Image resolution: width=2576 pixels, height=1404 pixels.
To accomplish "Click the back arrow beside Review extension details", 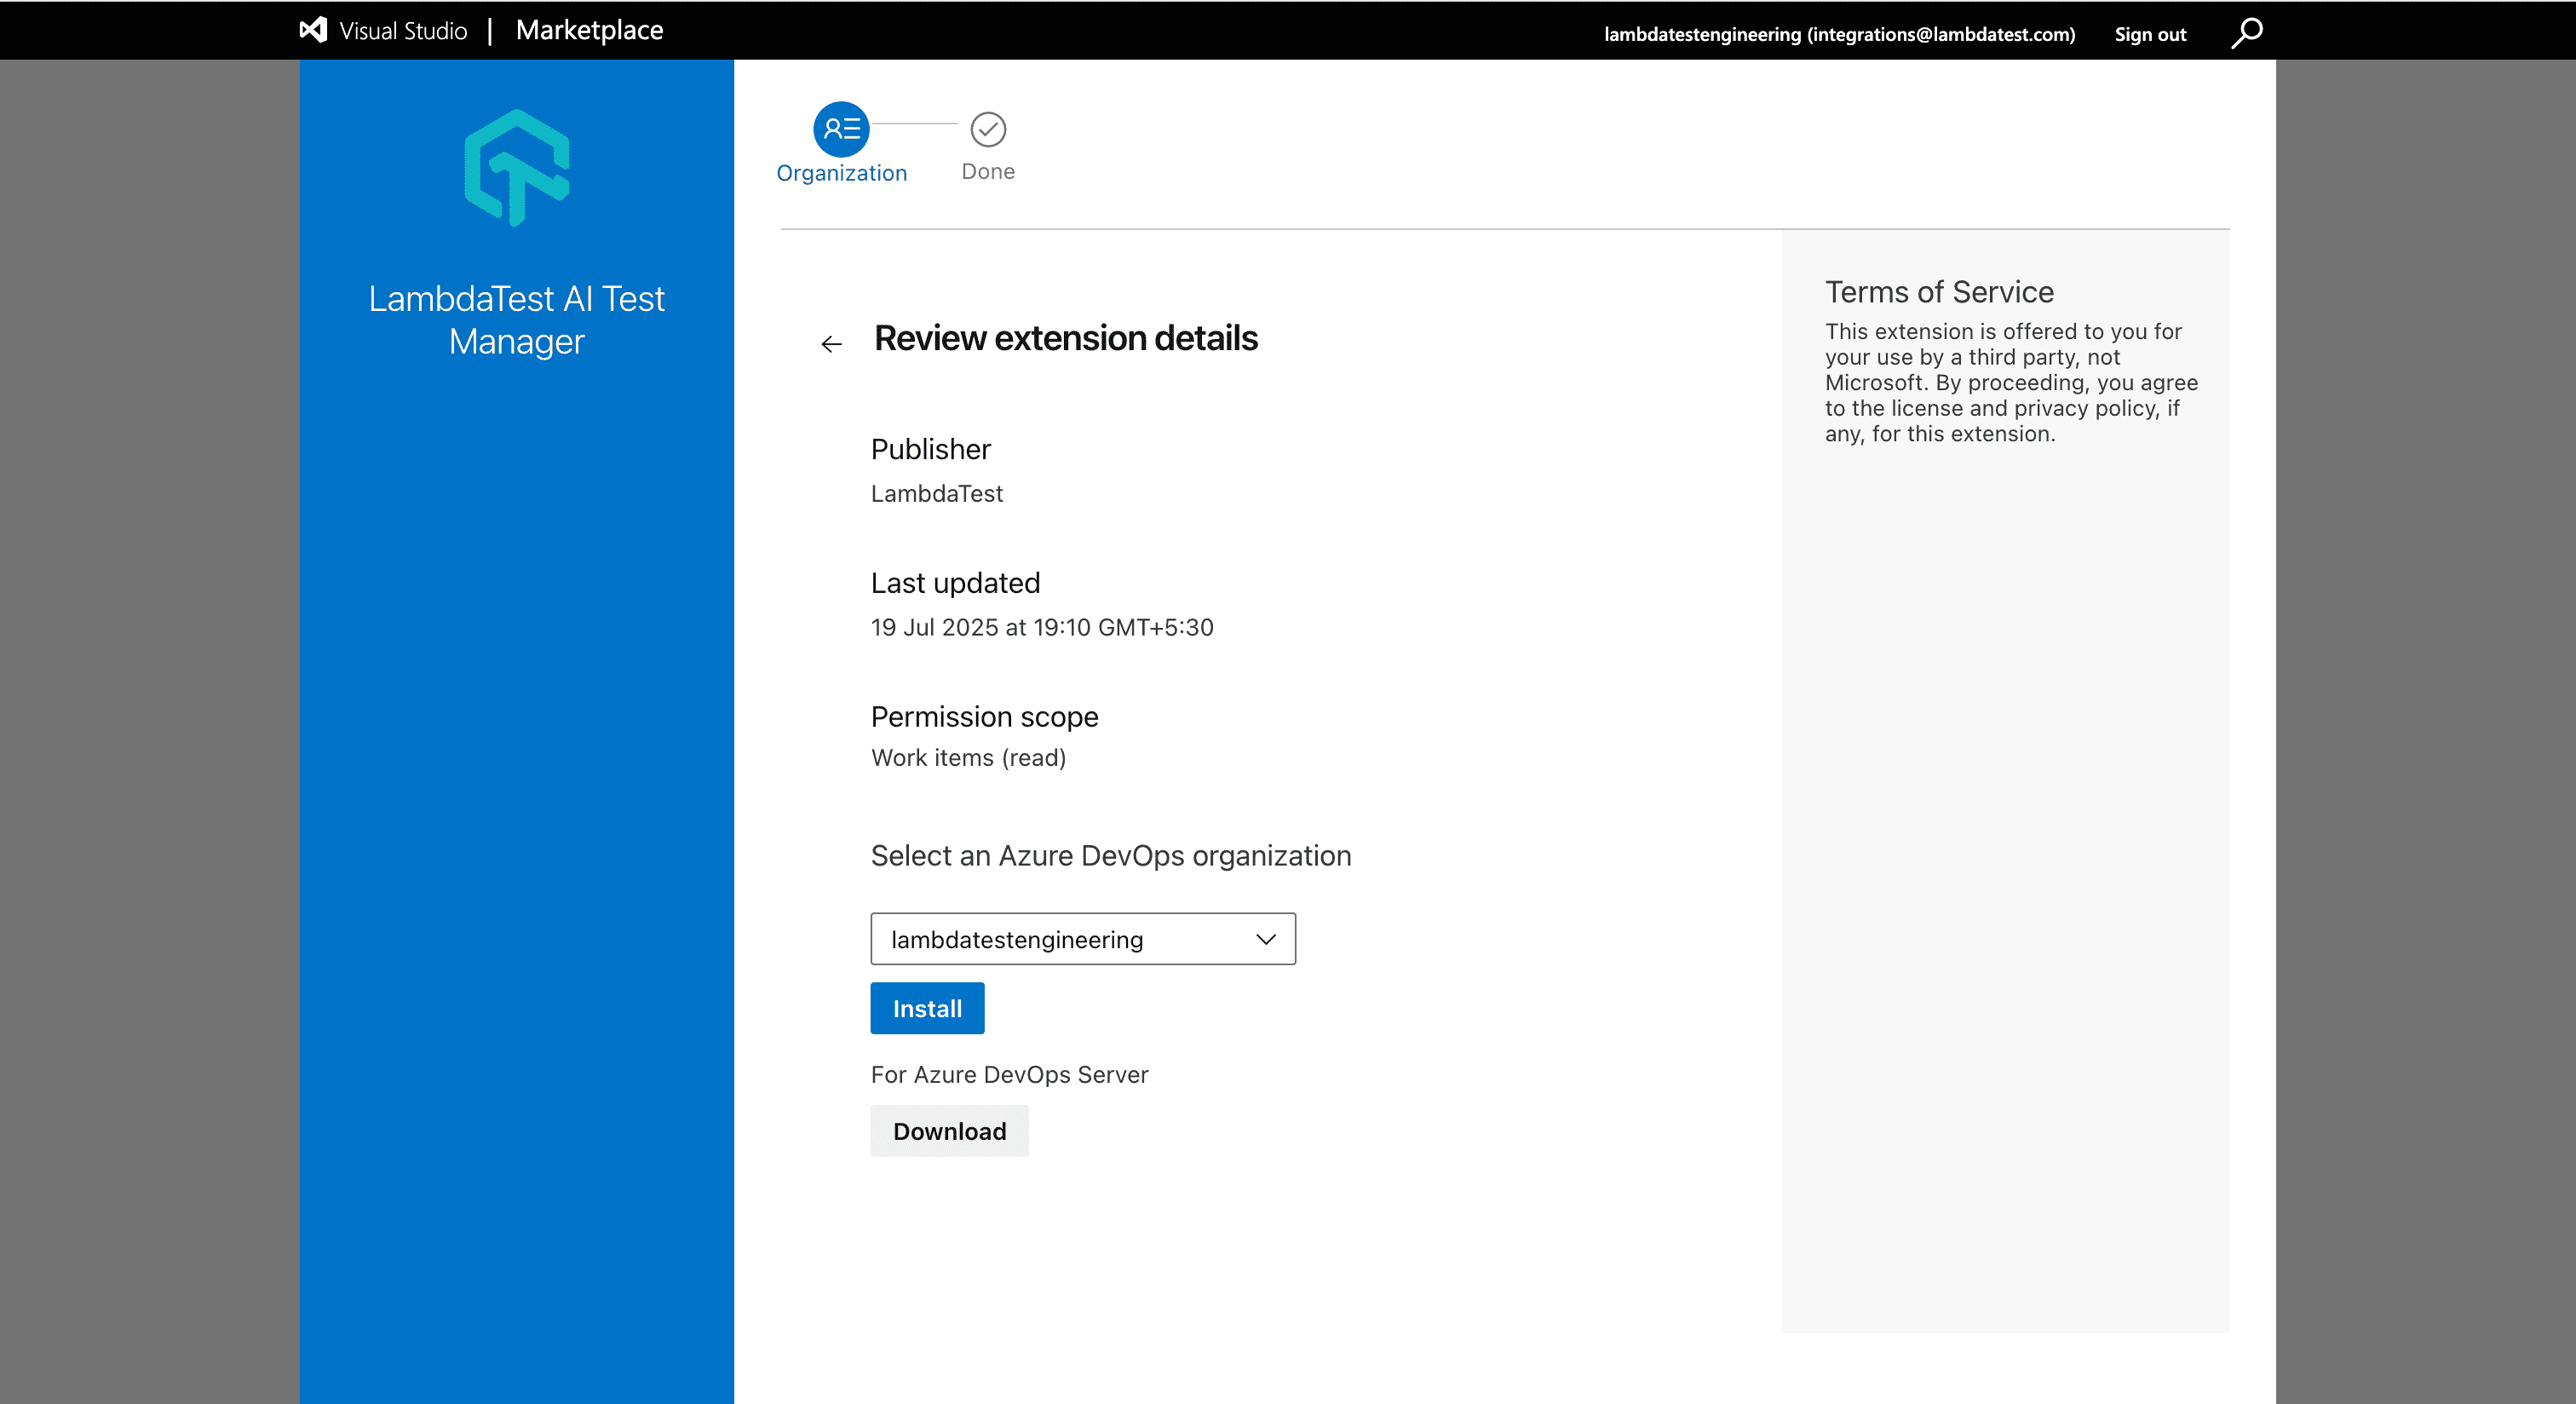I will (831, 343).
